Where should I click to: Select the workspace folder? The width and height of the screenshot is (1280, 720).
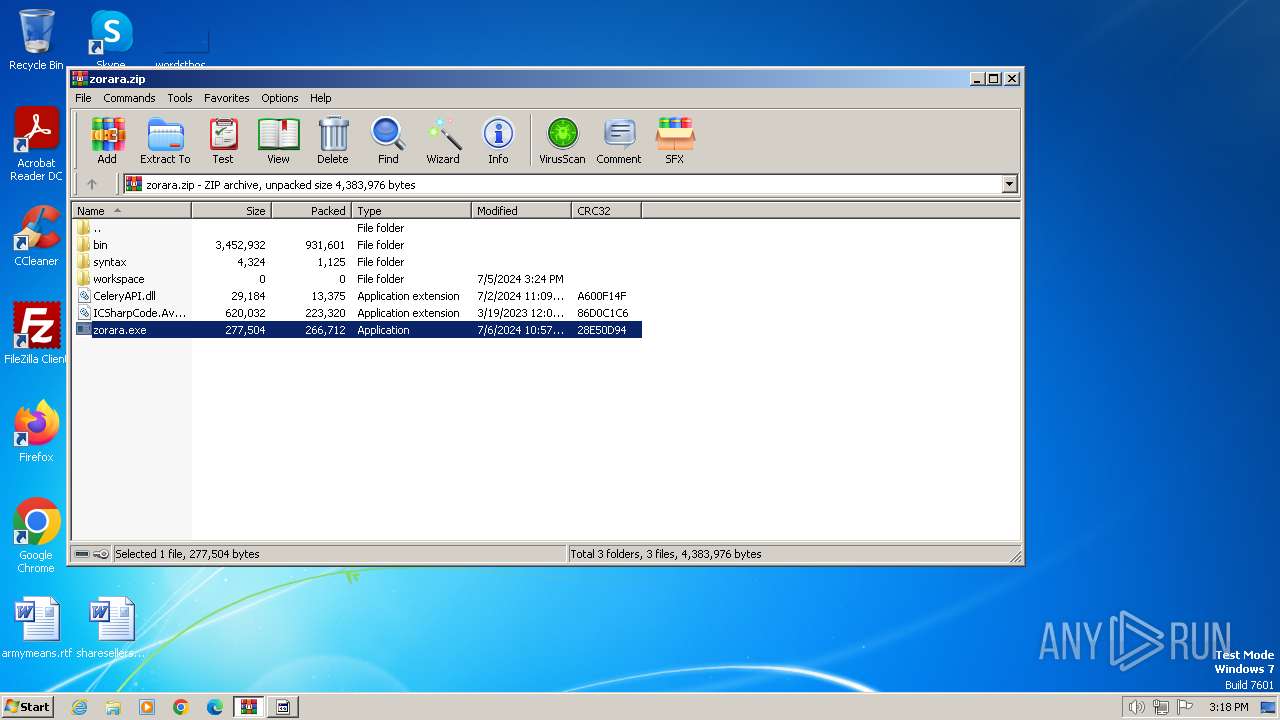point(357,279)
